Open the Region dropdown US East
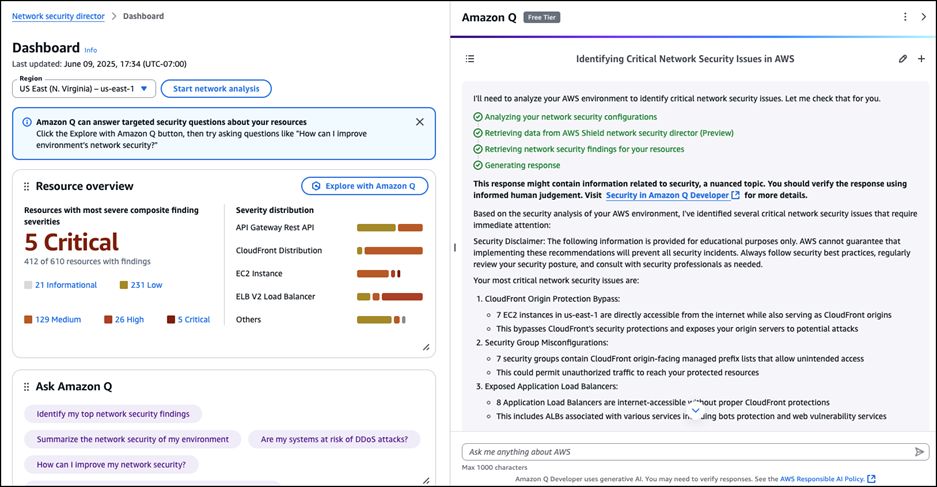The height and width of the screenshot is (487, 937). point(84,88)
